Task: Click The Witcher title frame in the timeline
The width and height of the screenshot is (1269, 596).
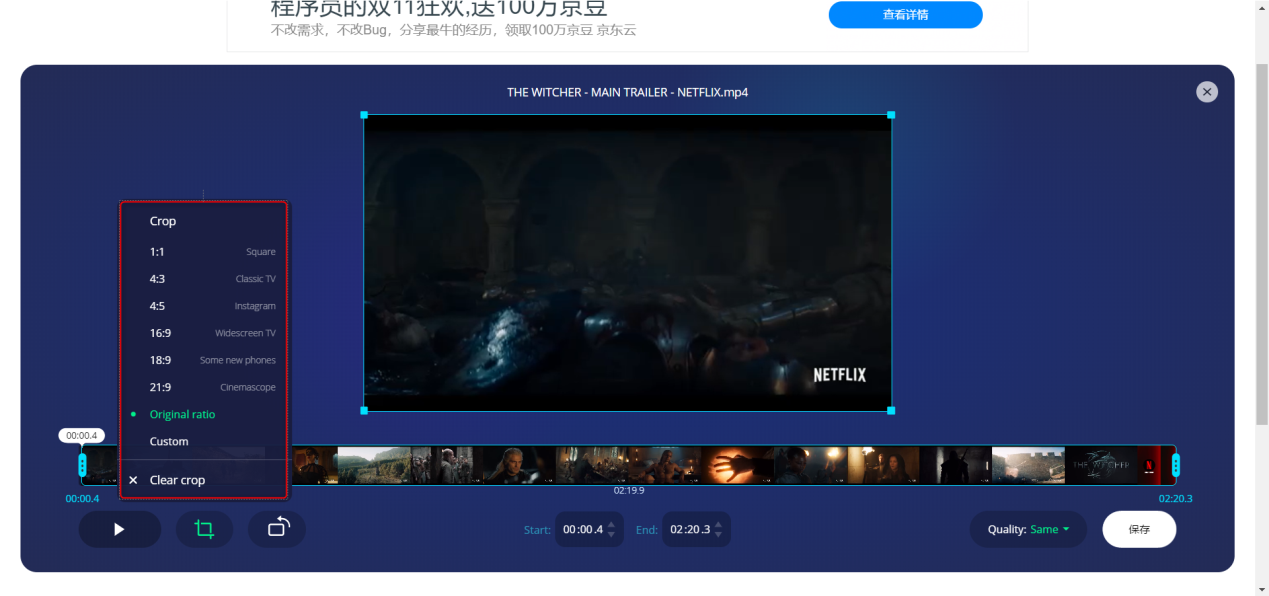Action: (1101, 465)
